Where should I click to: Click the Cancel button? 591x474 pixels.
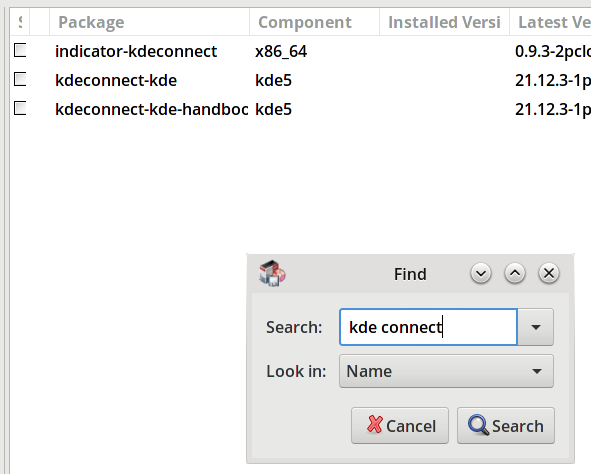pyautogui.click(x=400, y=425)
